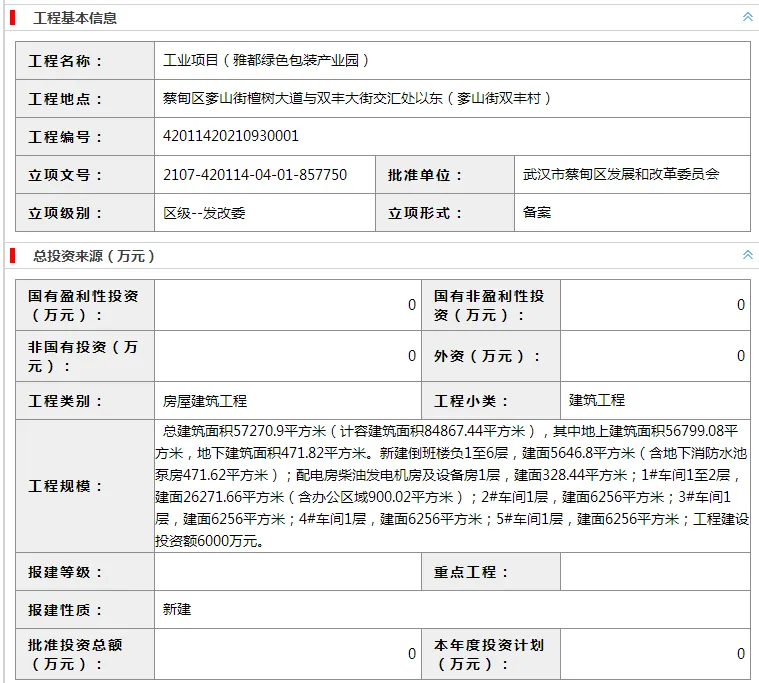Image resolution: width=759 pixels, height=683 pixels.
Task: Click the 区级--发改委 value
Action: point(204,213)
